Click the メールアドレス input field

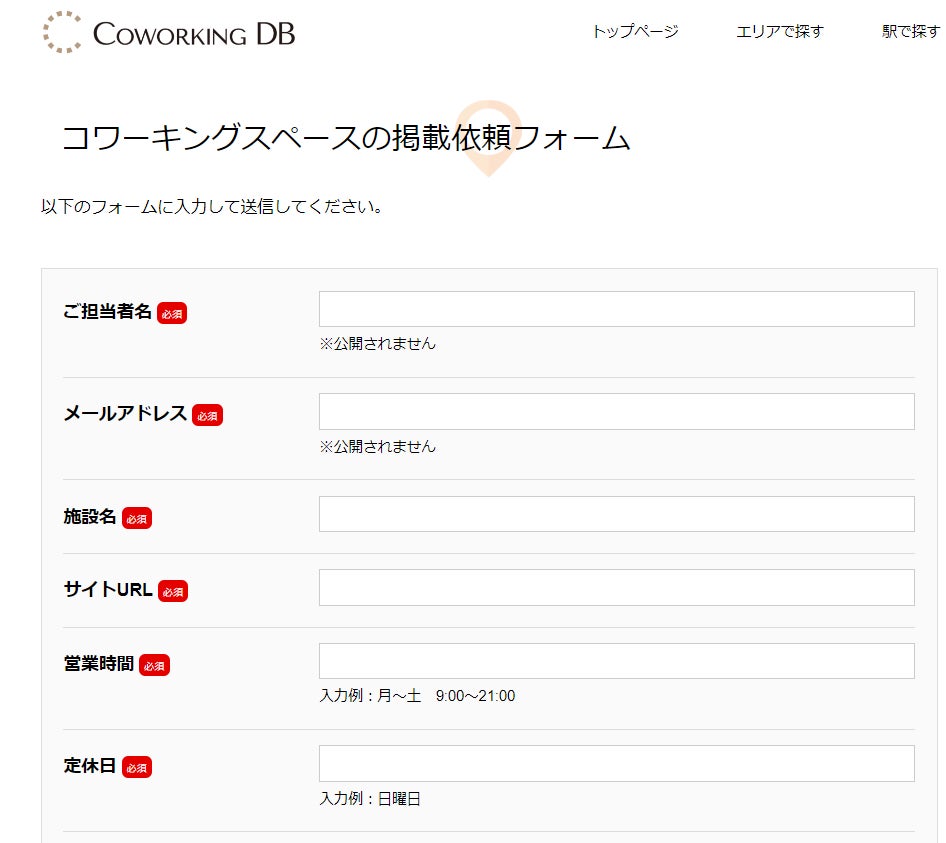617,412
